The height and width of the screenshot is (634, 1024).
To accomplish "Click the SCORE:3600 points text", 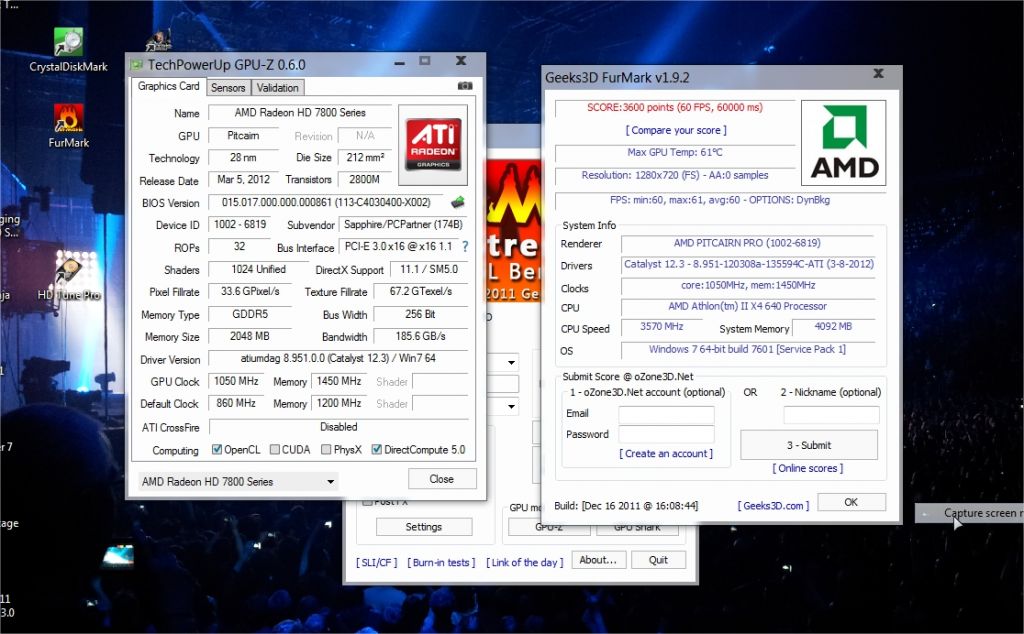I will [675, 108].
